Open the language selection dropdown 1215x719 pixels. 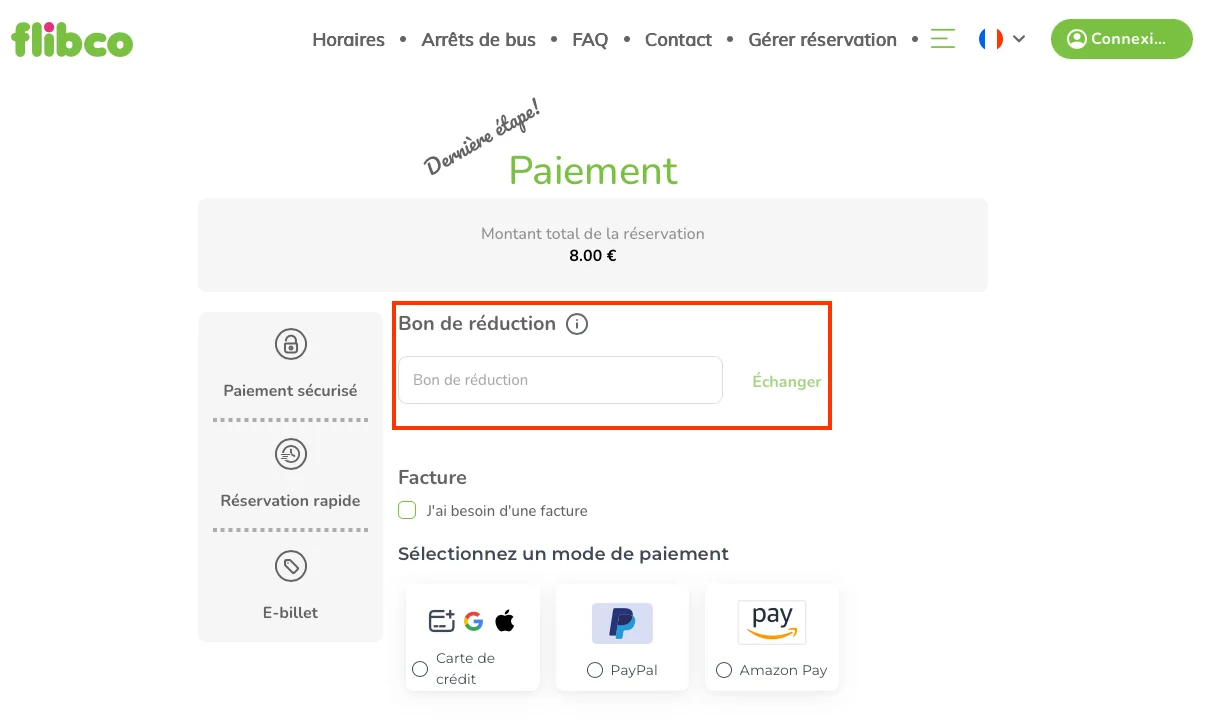pyautogui.click(x=1019, y=38)
